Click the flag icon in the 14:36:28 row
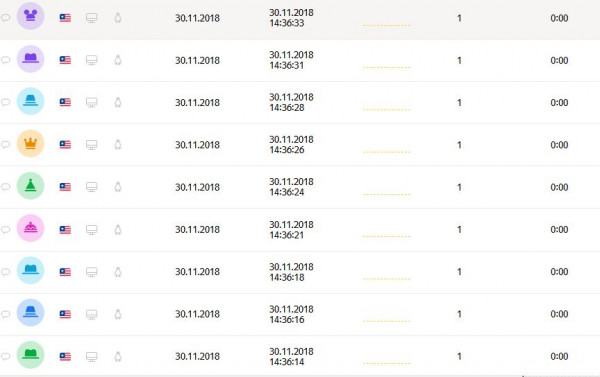 [65, 102]
